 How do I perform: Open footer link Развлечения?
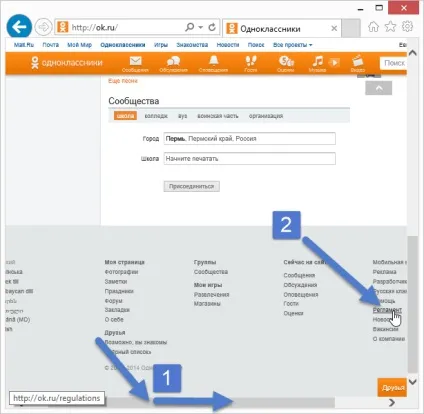click(x=211, y=295)
